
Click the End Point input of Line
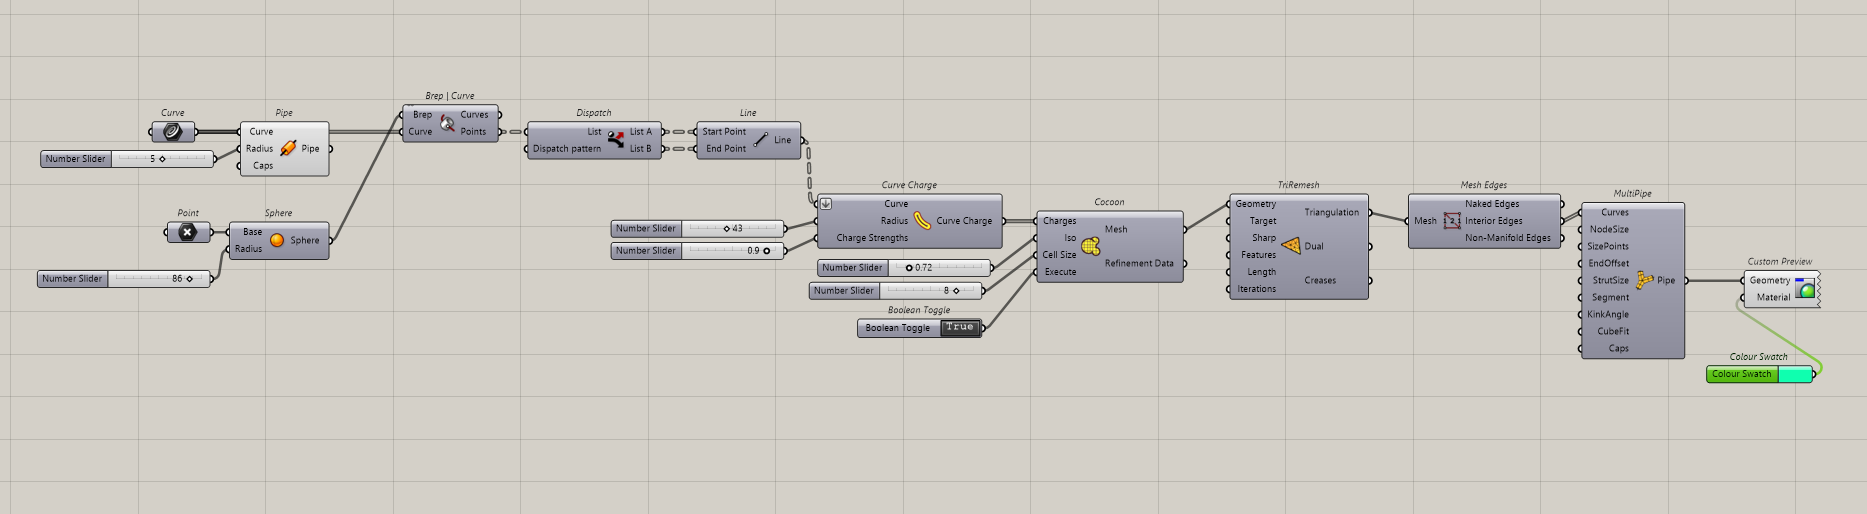point(726,149)
